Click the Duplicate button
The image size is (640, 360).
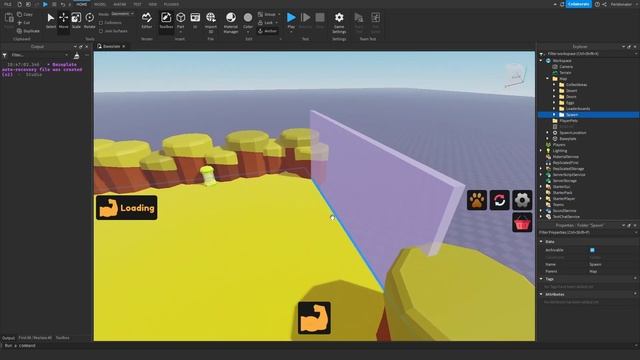[28, 31]
